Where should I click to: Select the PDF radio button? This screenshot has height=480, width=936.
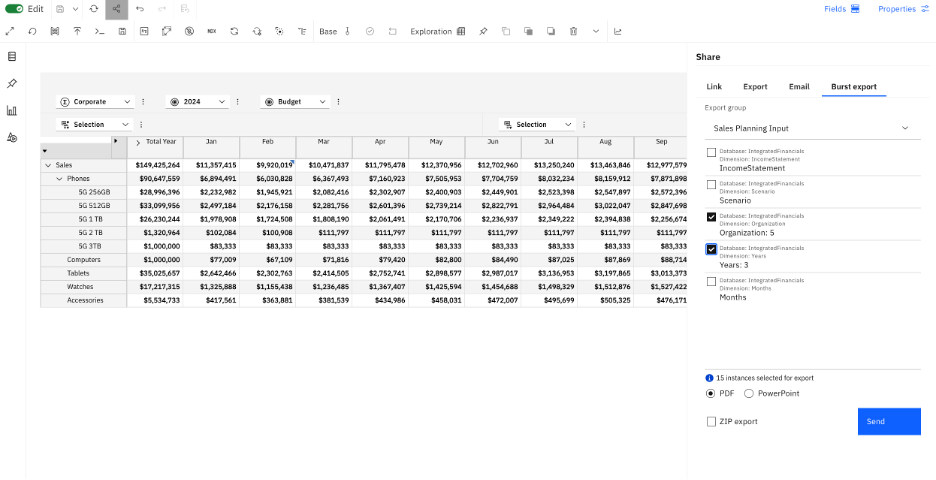pos(710,393)
